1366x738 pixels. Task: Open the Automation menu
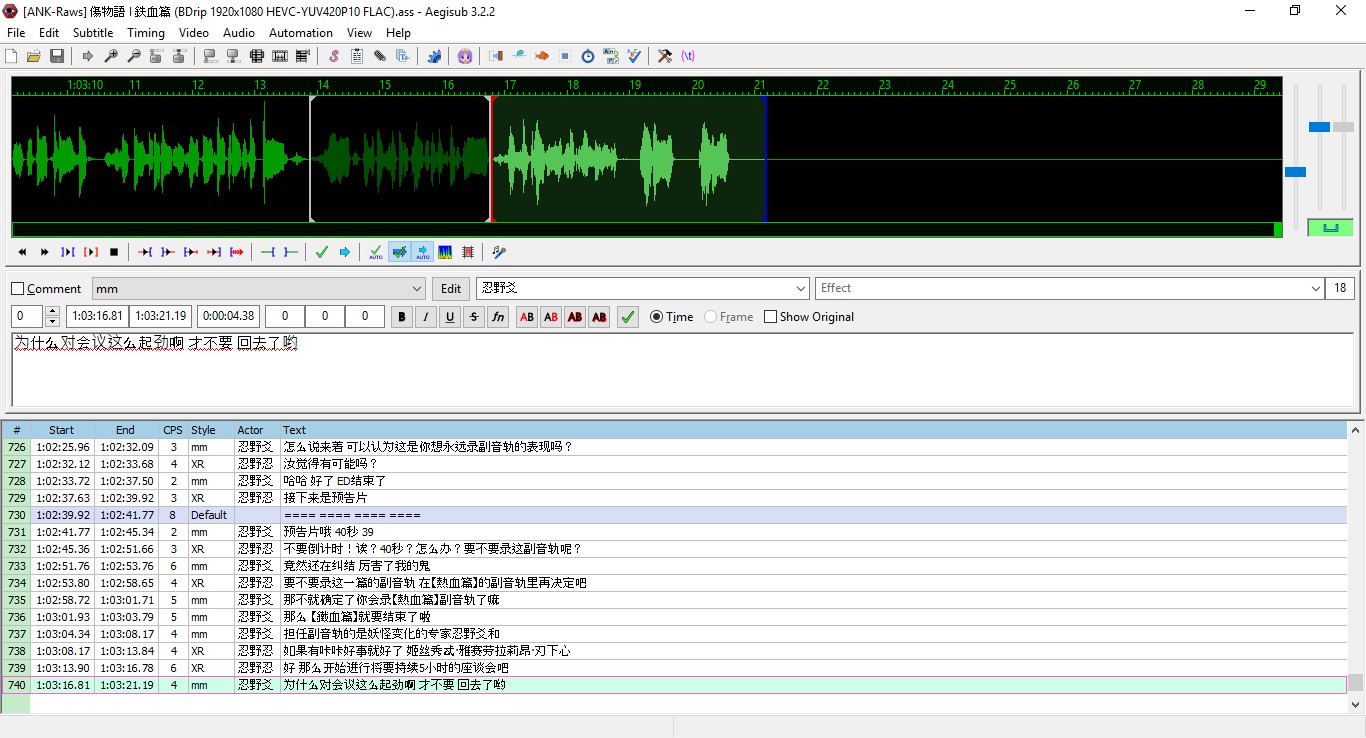301,33
